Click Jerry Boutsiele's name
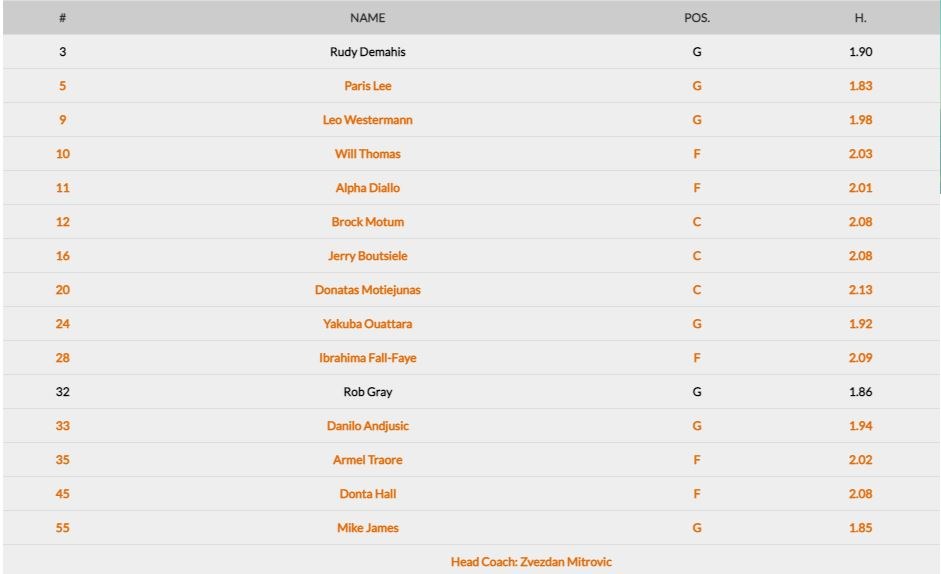Screen dimensions: 941x574 pyautogui.click(x=367, y=256)
